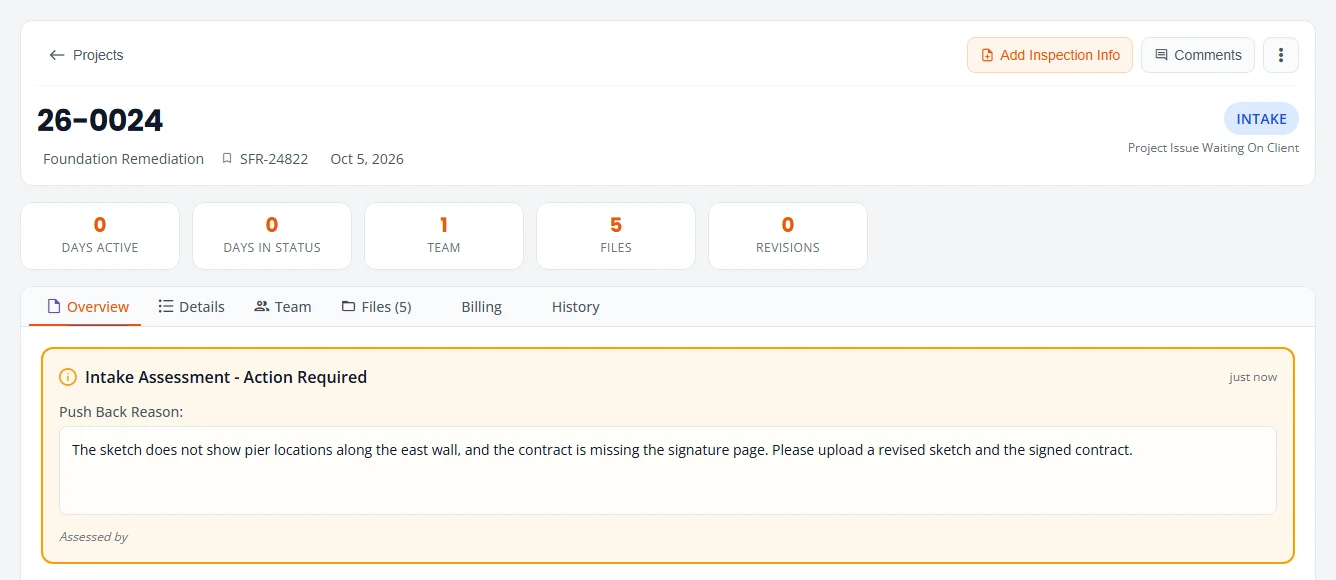Viewport: 1336px width, 580px height.
Task: Switch to the Overview tab
Action: 86,307
